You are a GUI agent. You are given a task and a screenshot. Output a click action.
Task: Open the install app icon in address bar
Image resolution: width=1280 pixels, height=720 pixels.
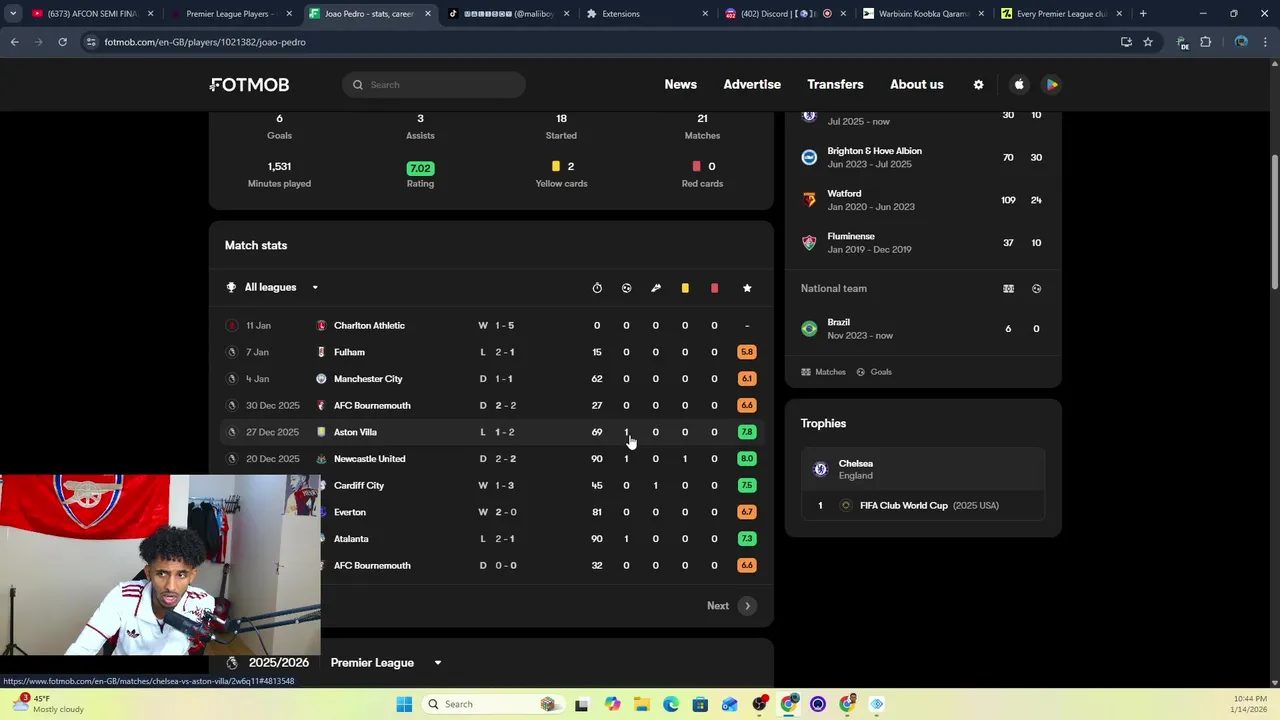(x=1126, y=42)
